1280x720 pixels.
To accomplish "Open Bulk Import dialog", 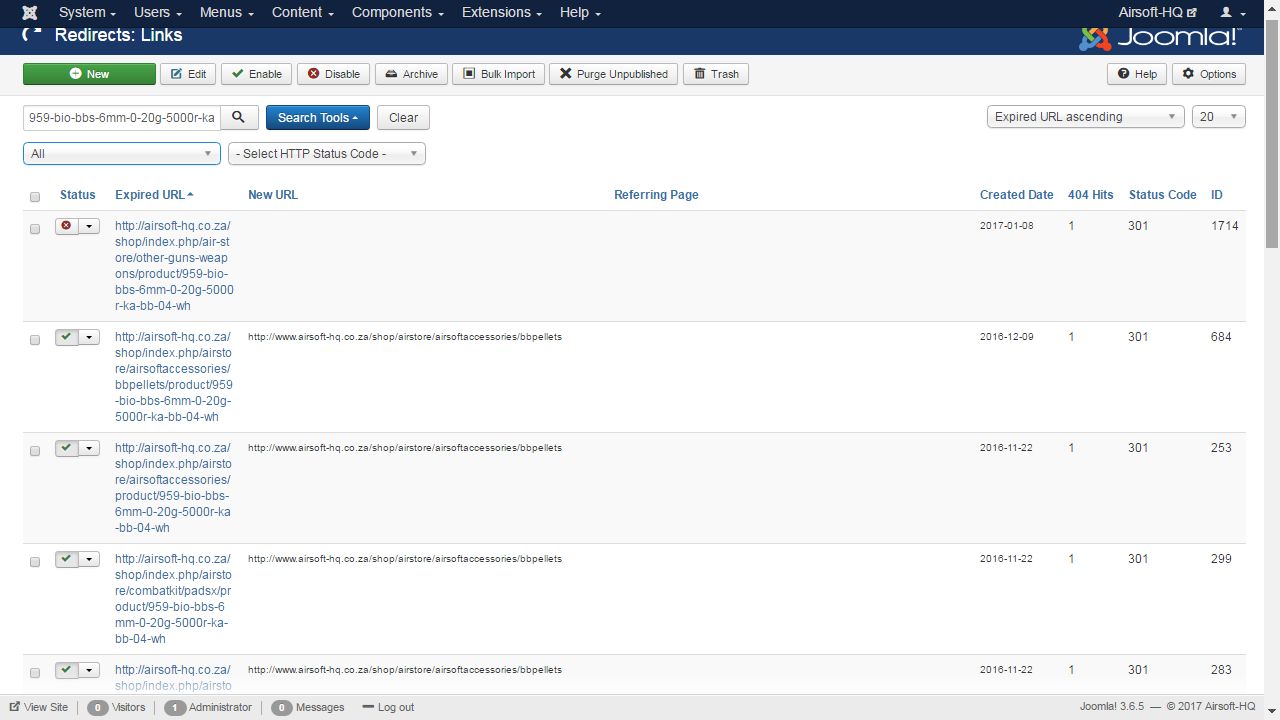I will pyautogui.click(x=499, y=74).
